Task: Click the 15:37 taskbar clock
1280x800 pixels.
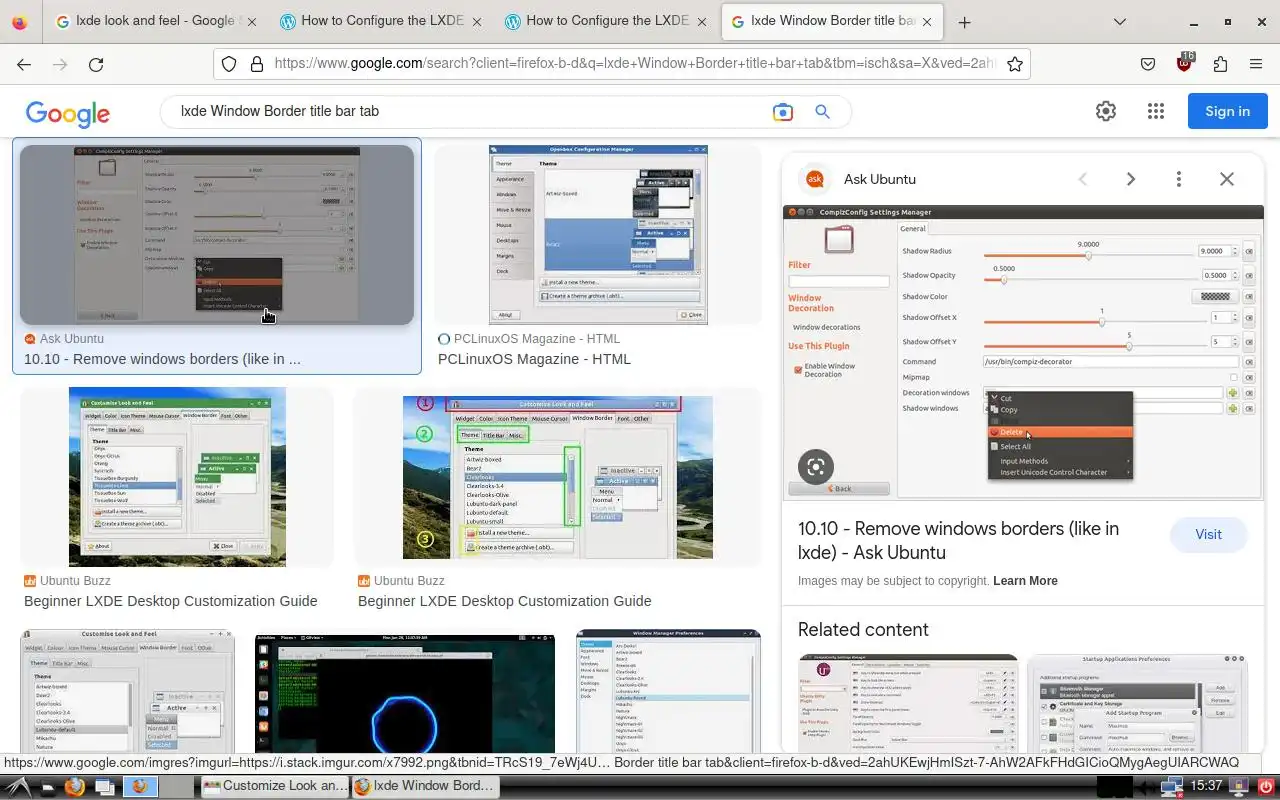Action: point(1207,786)
